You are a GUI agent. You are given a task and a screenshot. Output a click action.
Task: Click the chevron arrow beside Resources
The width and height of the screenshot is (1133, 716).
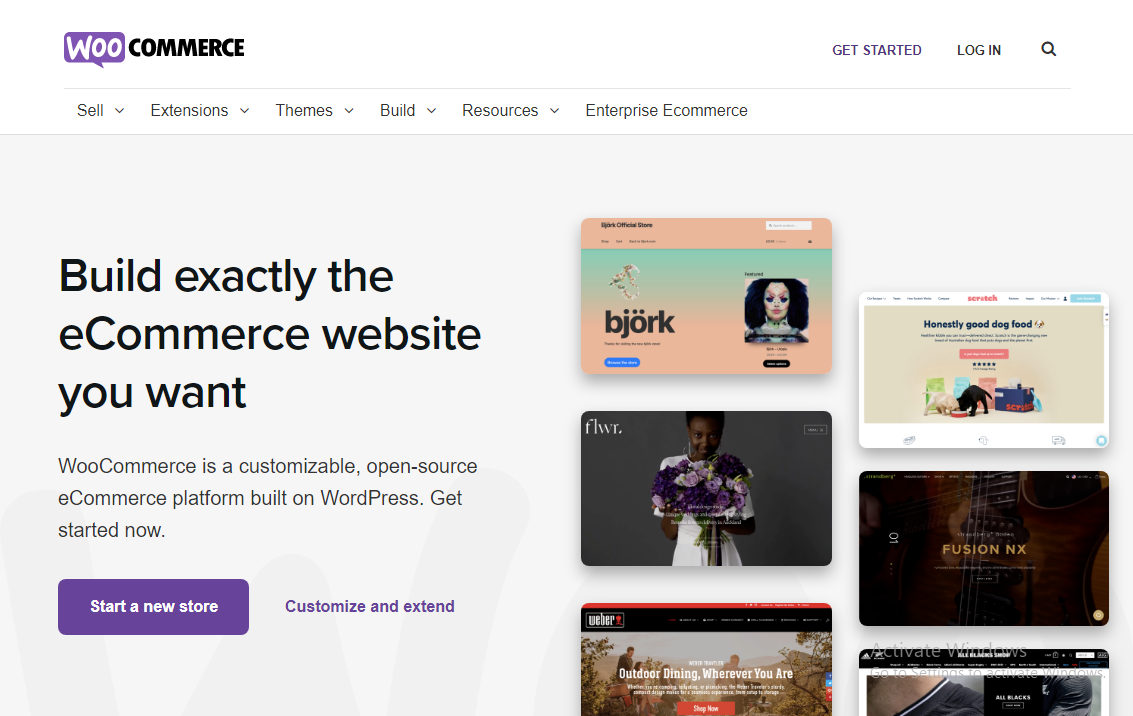coord(554,111)
